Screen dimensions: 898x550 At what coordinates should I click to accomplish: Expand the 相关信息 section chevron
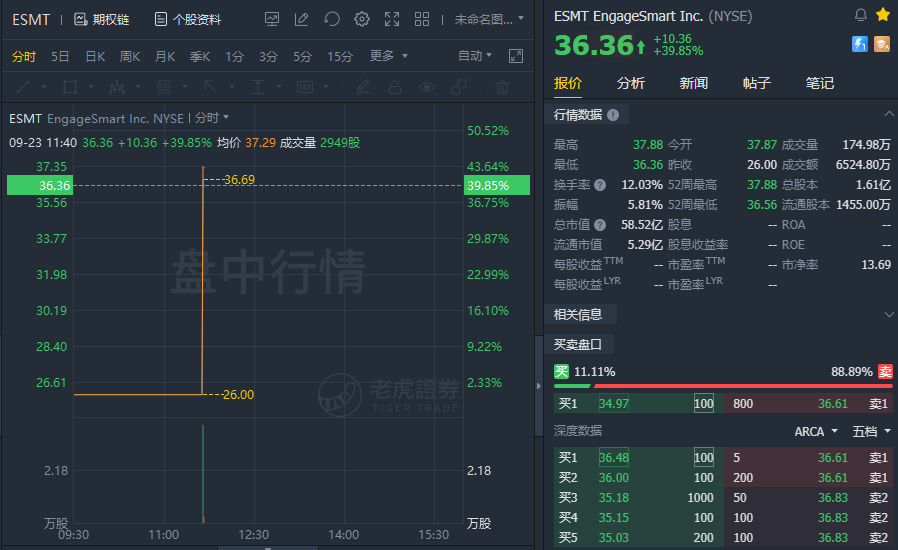(x=889, y=315)
